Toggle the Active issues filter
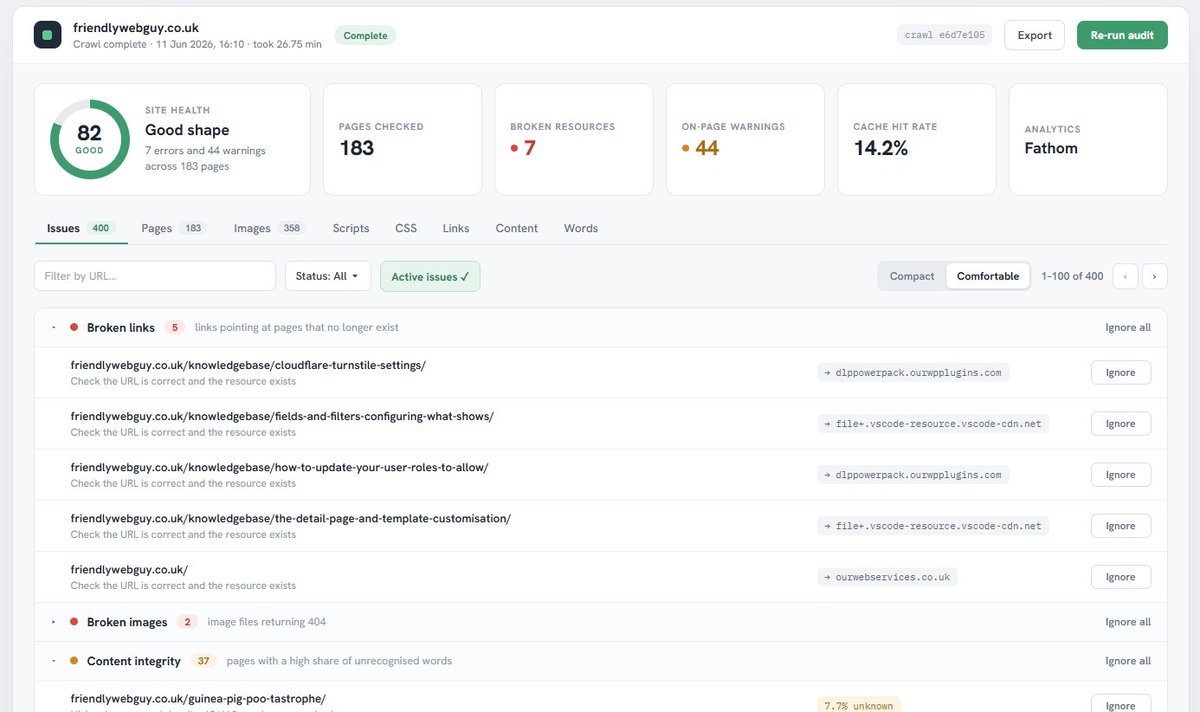 click(430, 276)
